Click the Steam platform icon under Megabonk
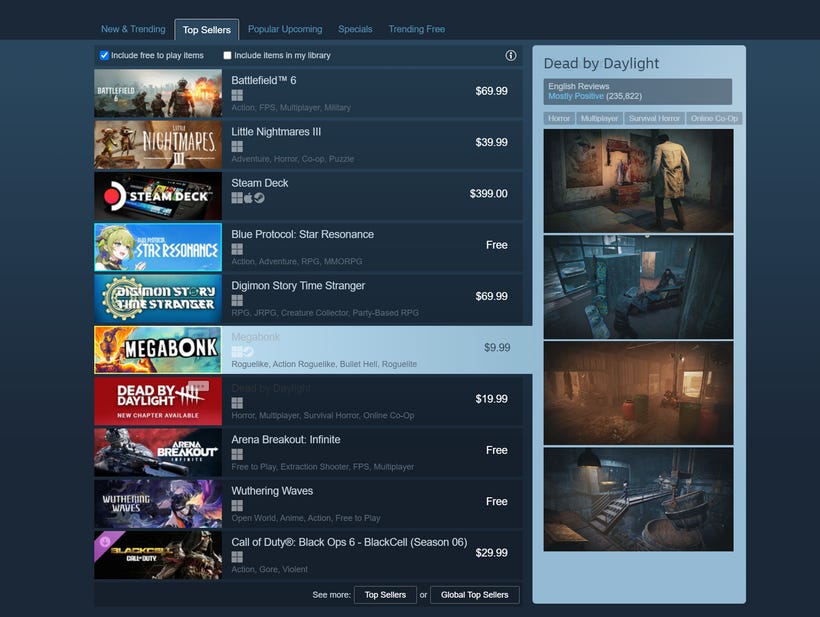The image size is (820, 617). (248, 351)
